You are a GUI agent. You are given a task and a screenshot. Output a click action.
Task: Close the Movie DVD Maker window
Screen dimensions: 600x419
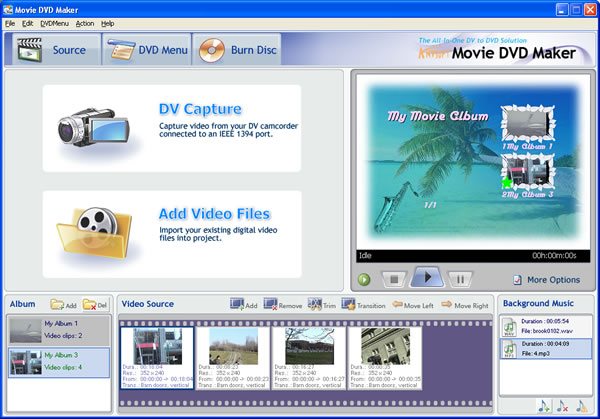590,10
